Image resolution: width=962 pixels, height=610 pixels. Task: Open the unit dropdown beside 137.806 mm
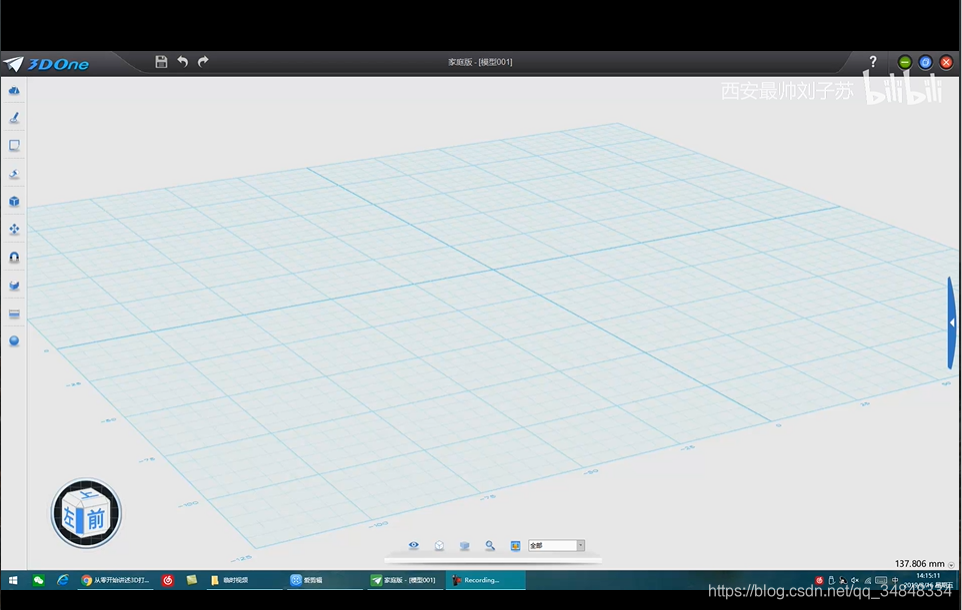[951, 565]
